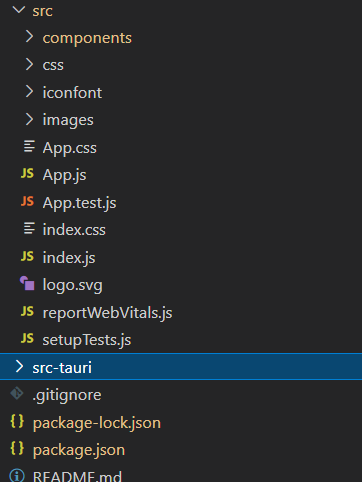Open the css folder
Screen dimensions: 362x482
click(x=53, y=65)
